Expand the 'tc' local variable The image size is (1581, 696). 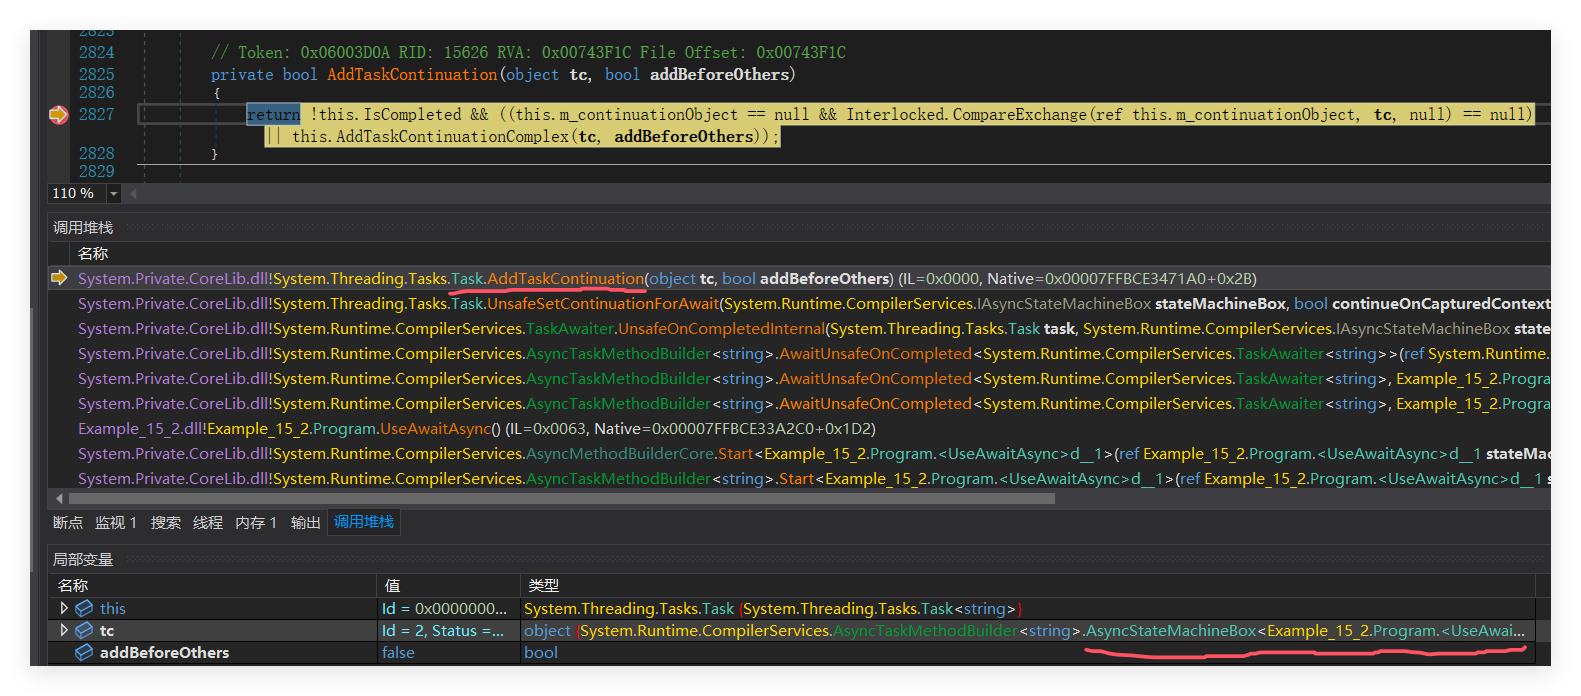click(64, 630)
